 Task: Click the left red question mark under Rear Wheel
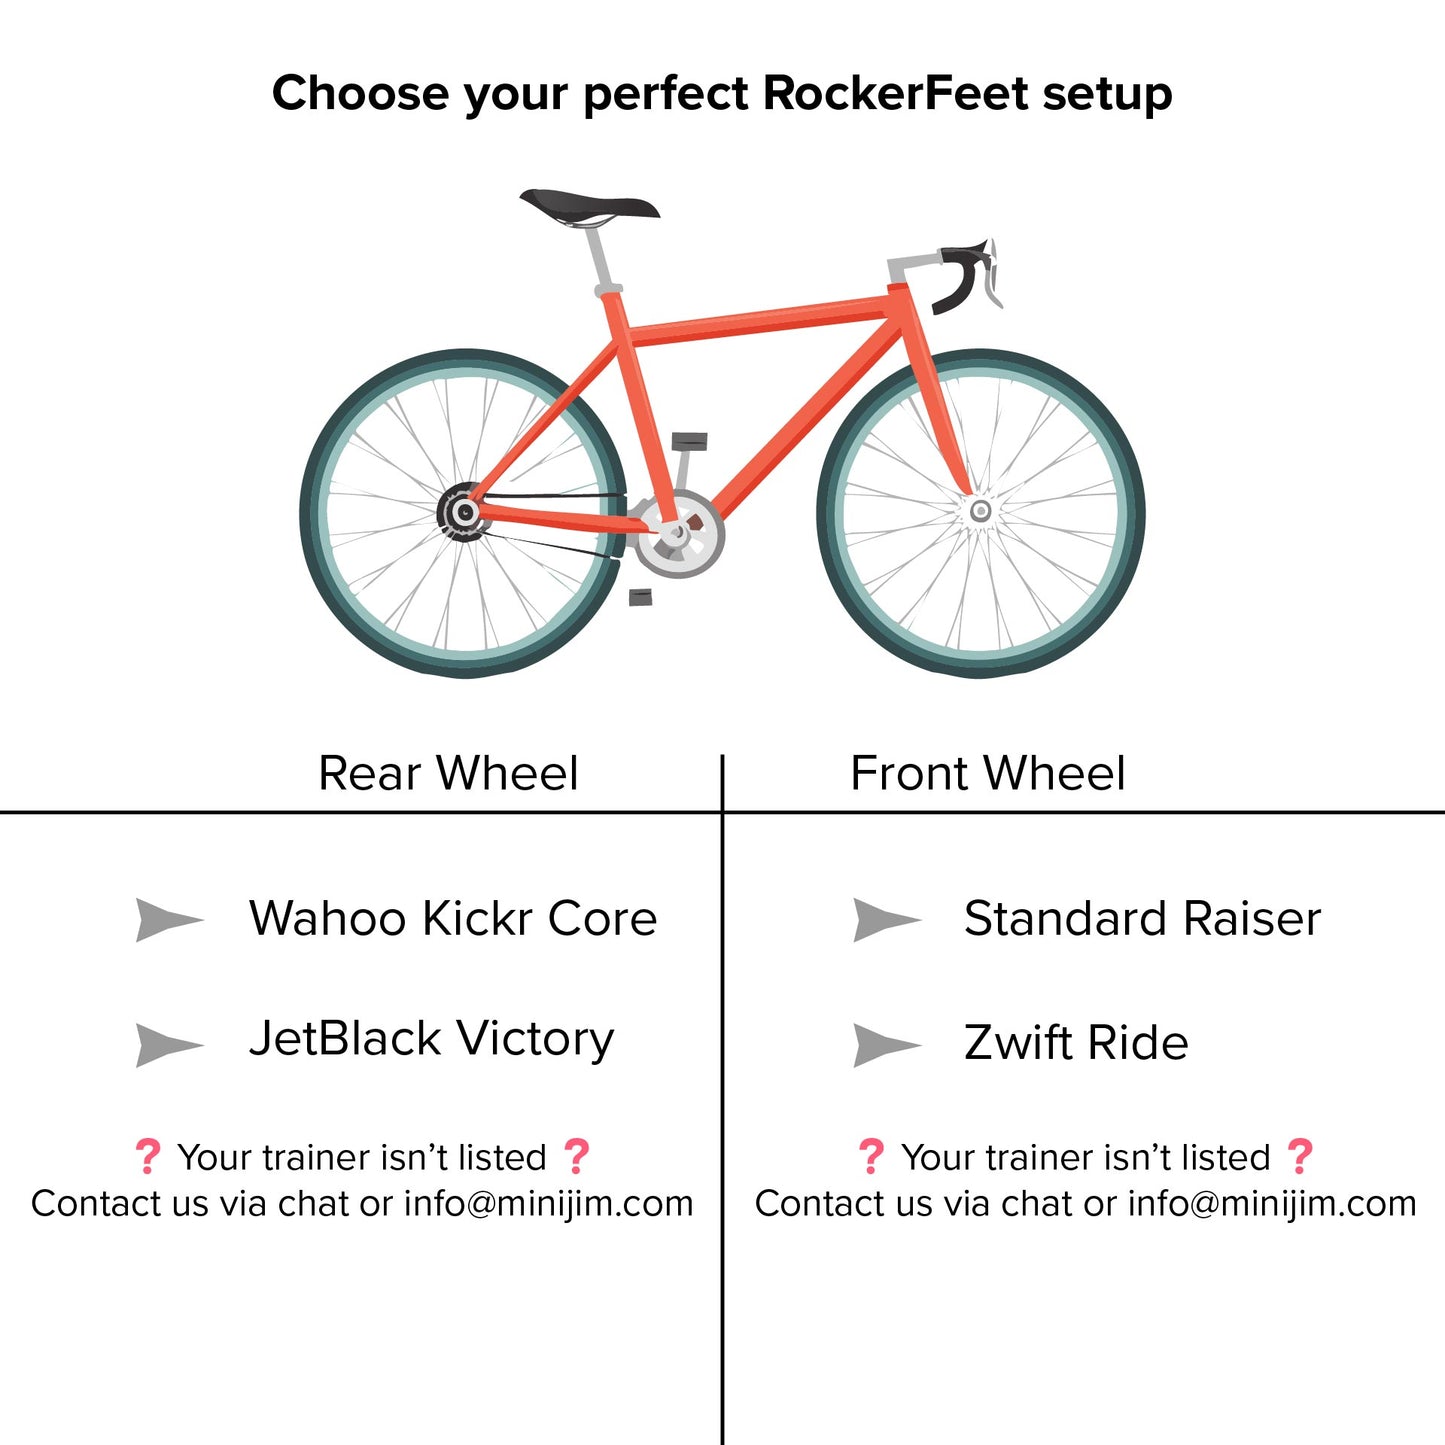point(147,1157)
